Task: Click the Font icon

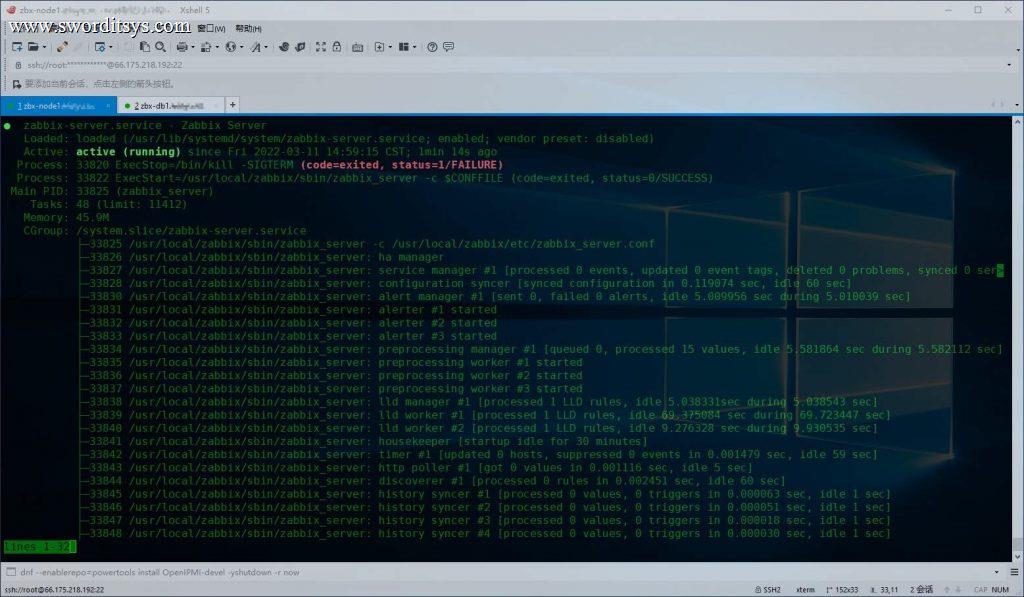Action: pos(255,47)
